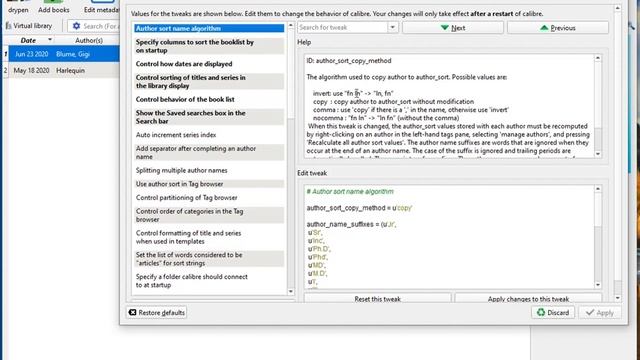Select the articles for sort strings tweak
Image resolution: width=640 pixels, height=360 pixels.
pyautogui.click(x=209, y=259)
